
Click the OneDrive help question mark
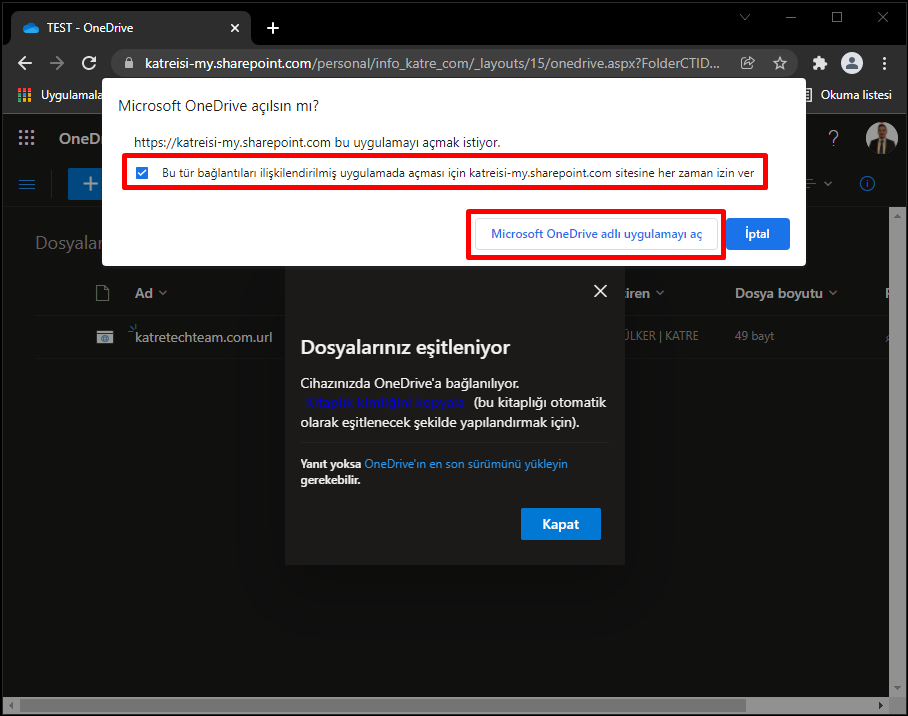pyautogui.click(x=833, y=138)
